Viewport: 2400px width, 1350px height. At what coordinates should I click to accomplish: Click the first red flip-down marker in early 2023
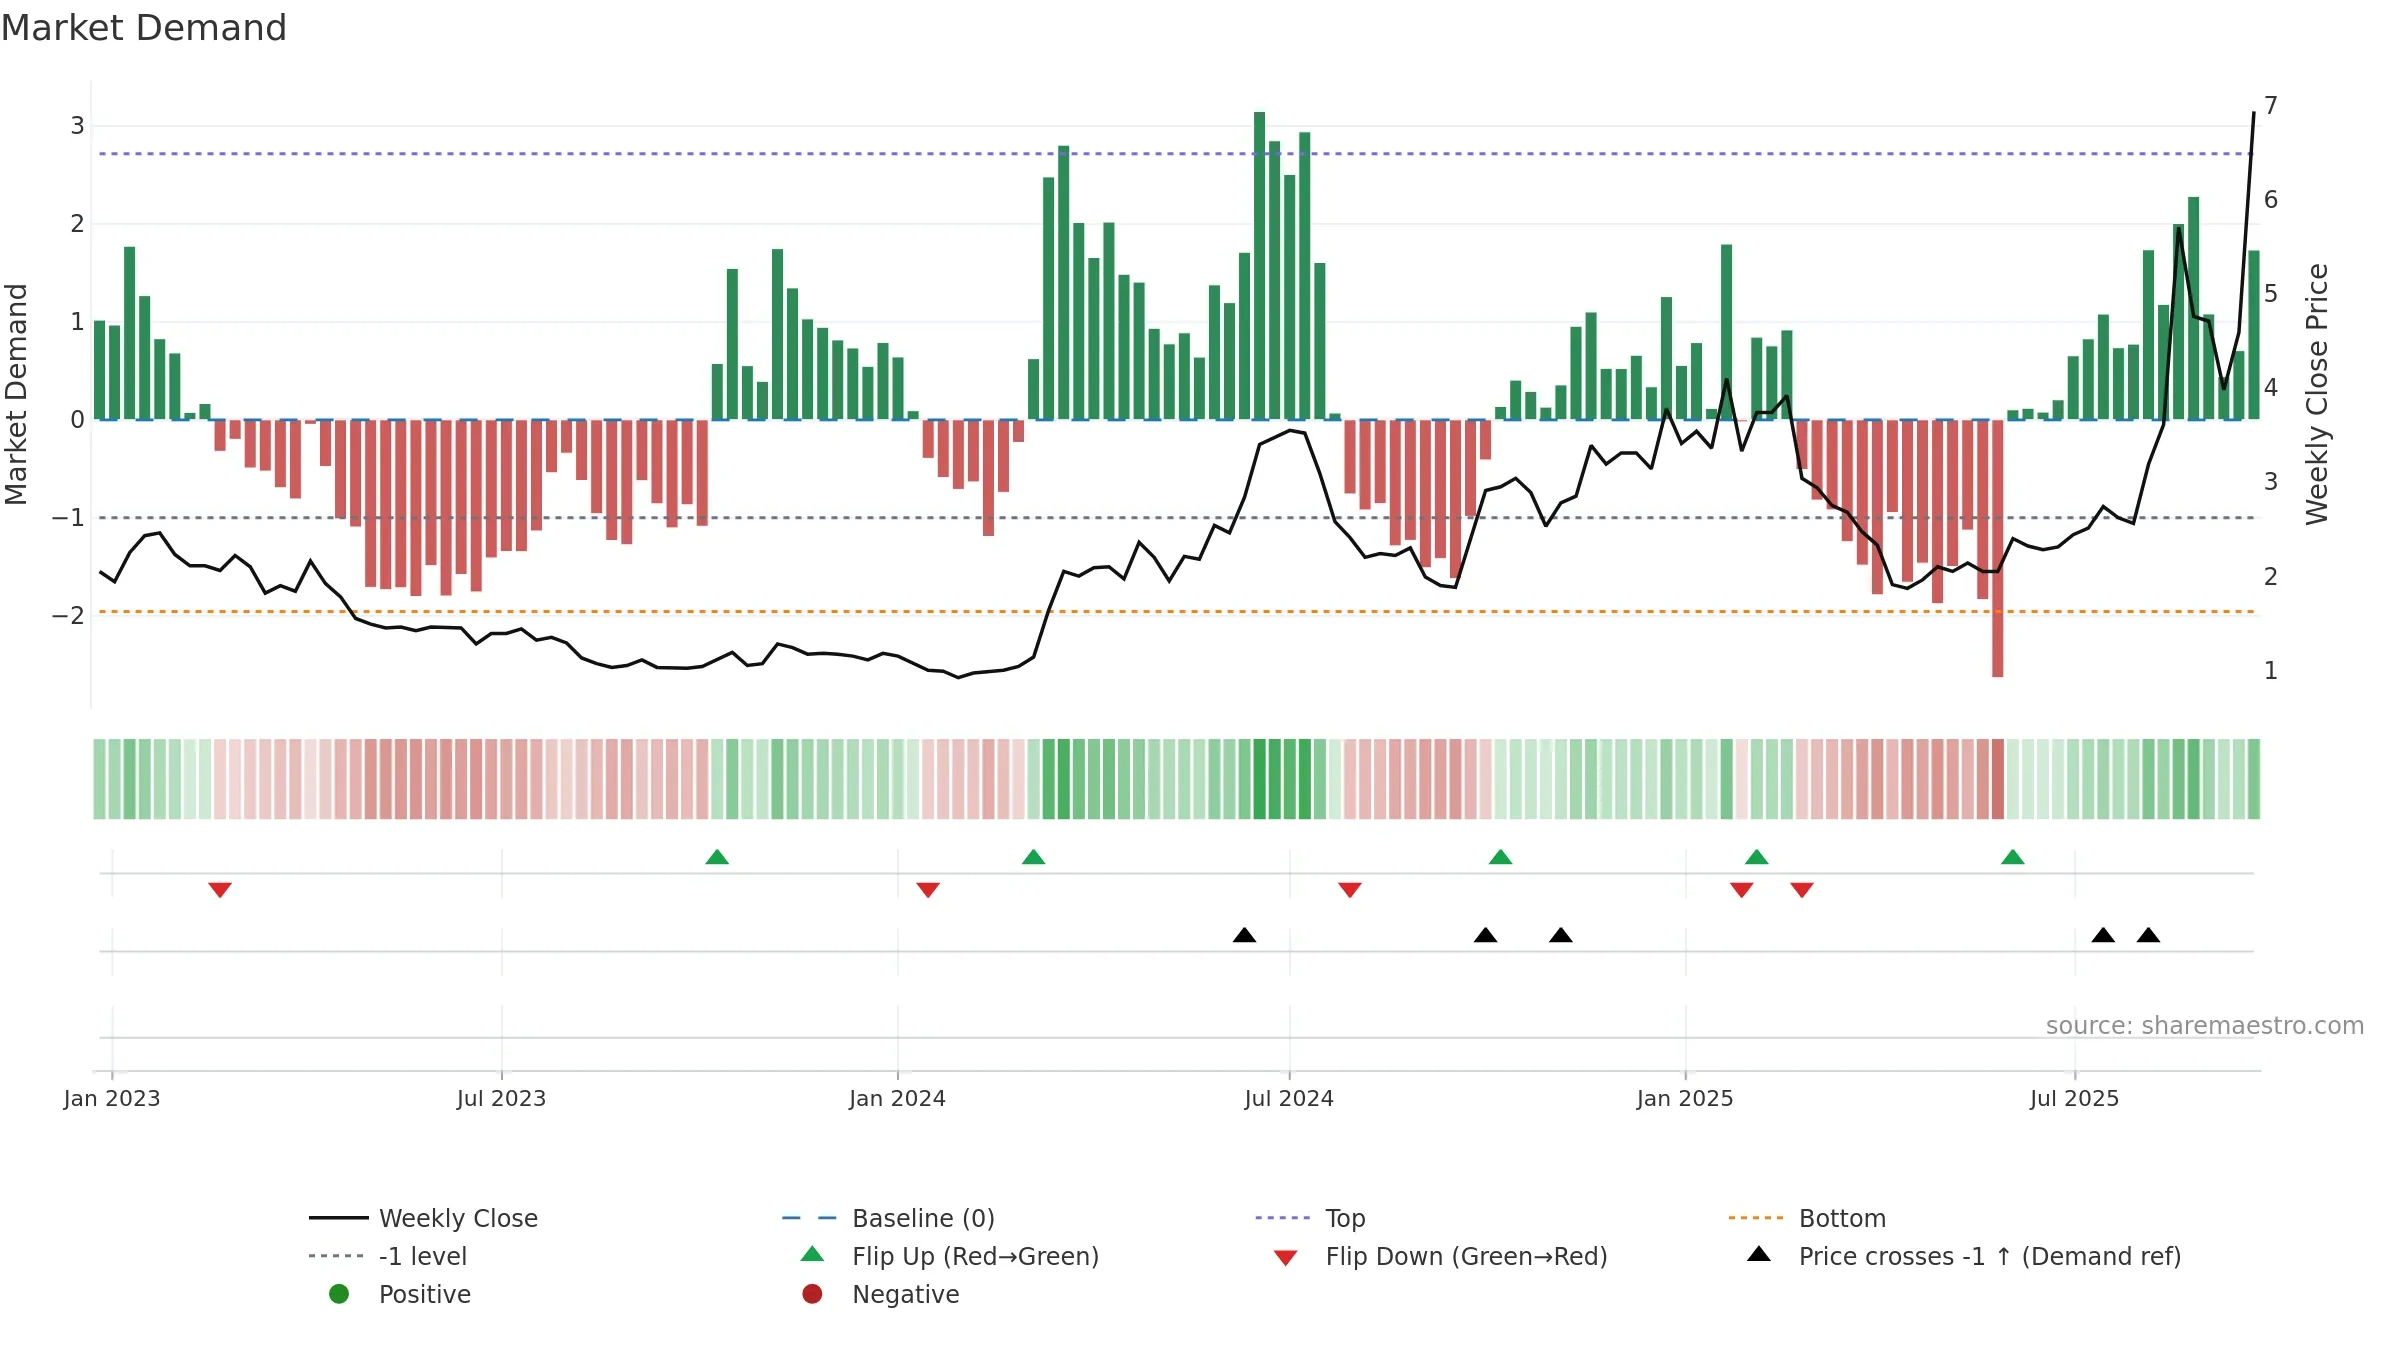tap(220, 890)
